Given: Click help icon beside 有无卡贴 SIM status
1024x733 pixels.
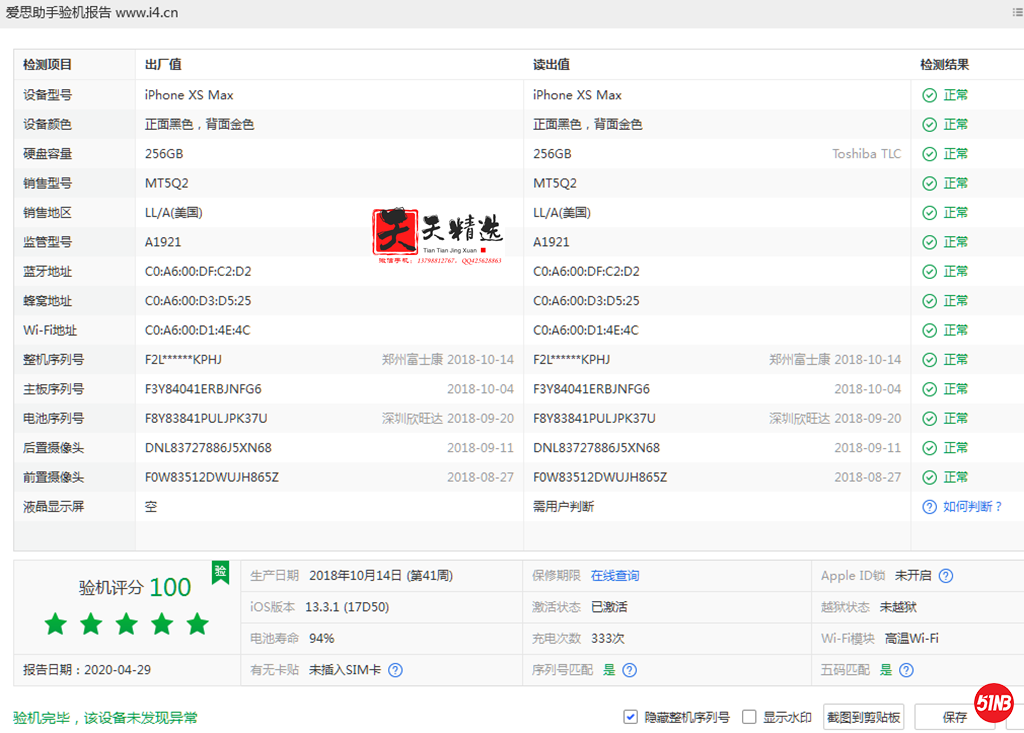Looking at the screenshot, I should click(x=395, y=670).
